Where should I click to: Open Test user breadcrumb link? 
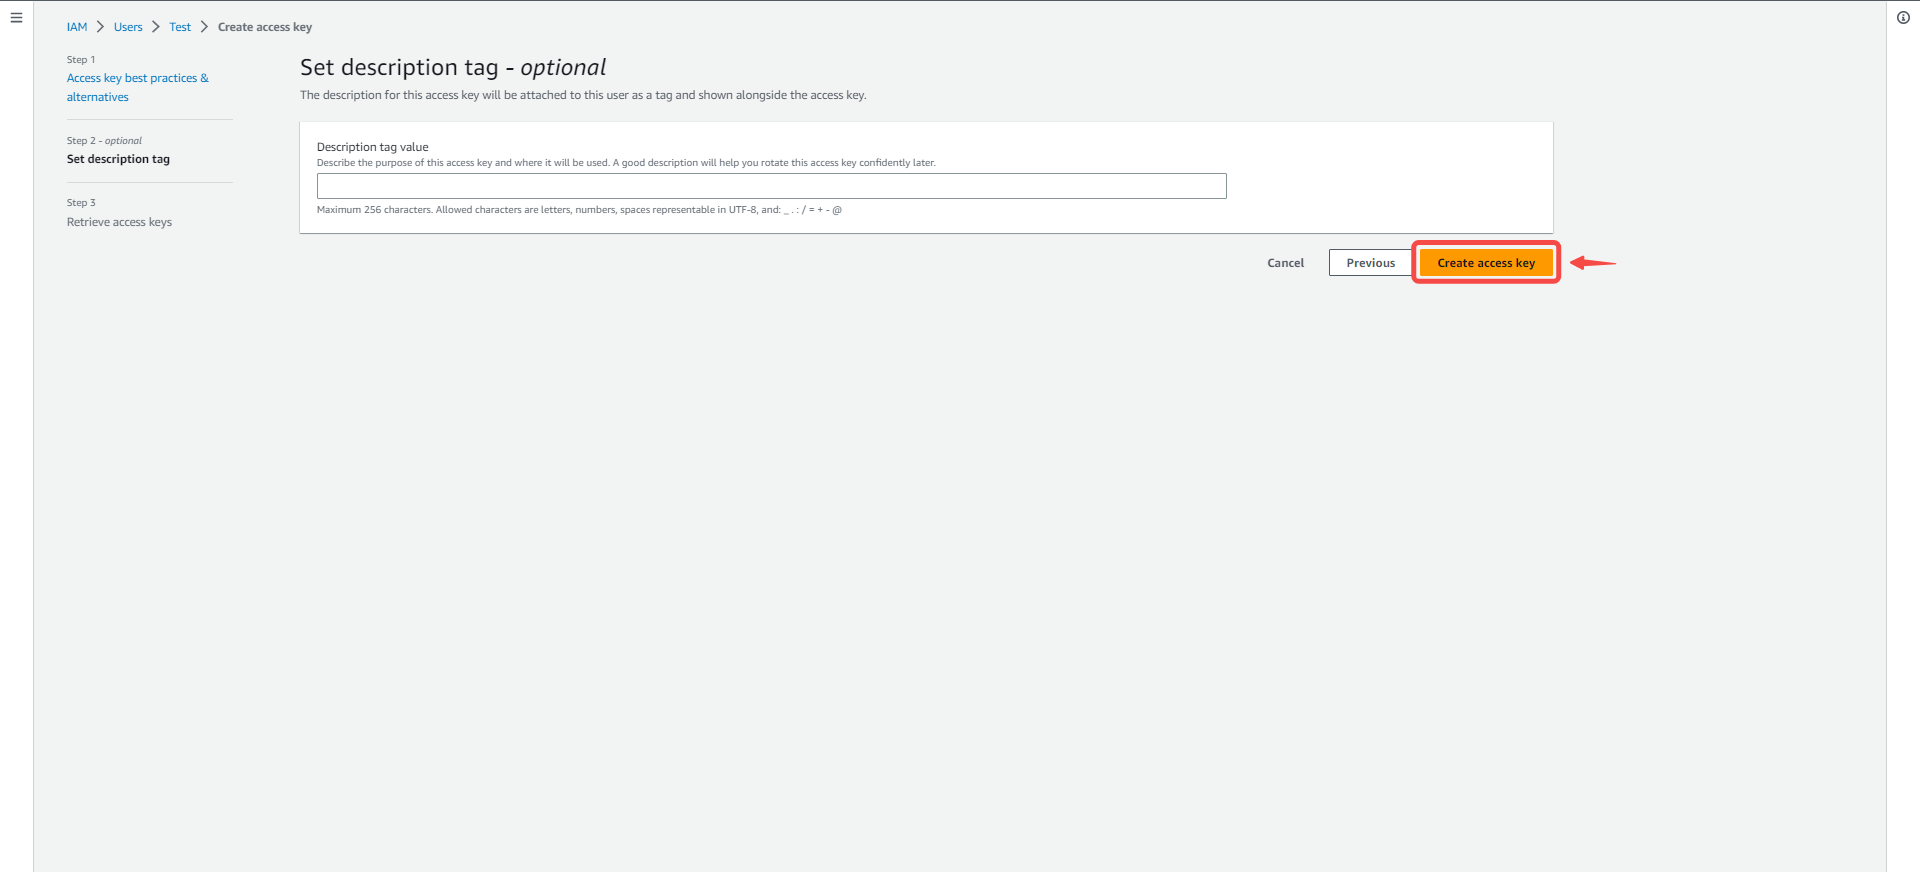[180, 27]
